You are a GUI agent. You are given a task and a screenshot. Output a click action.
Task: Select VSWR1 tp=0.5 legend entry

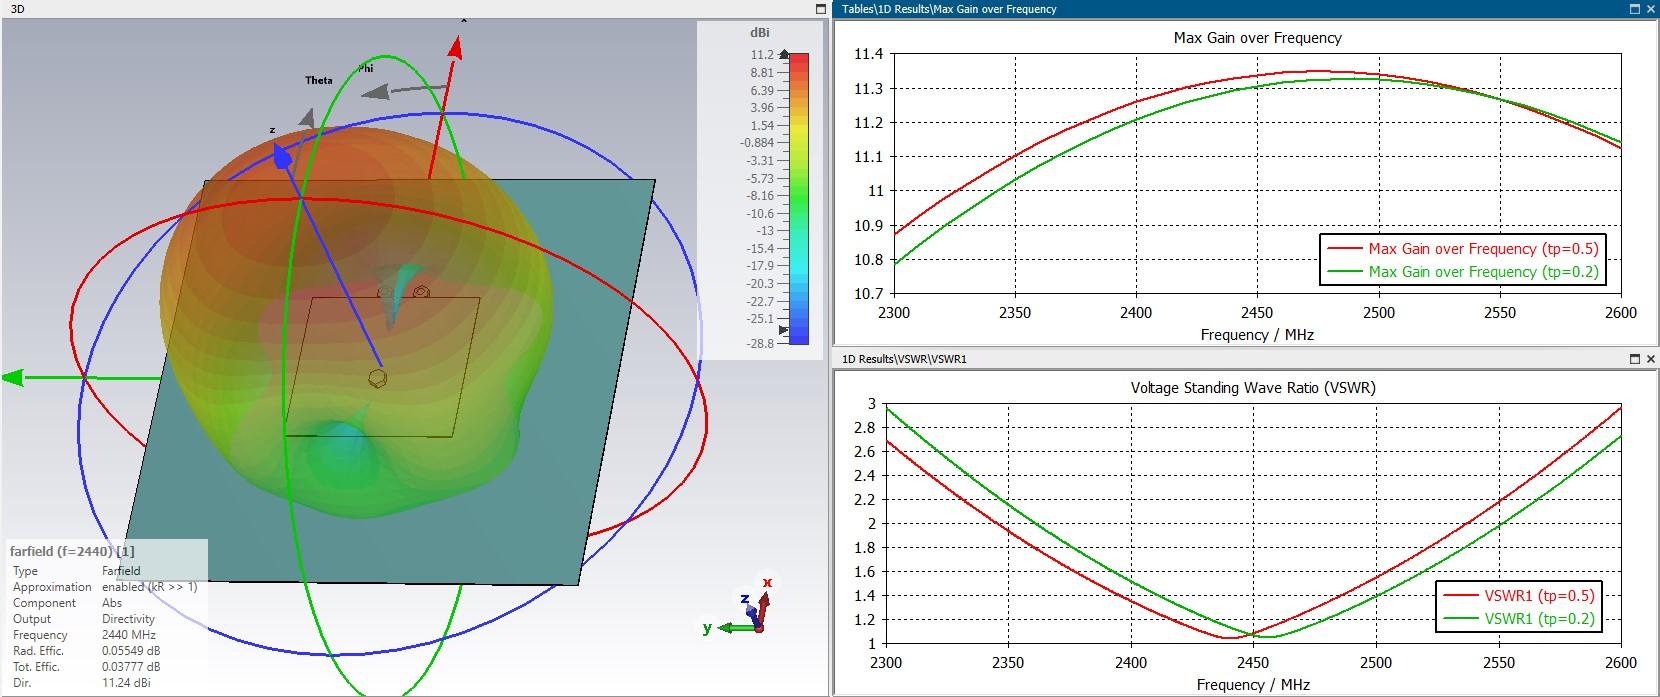pyautogui.click(x=1539, y=596)
